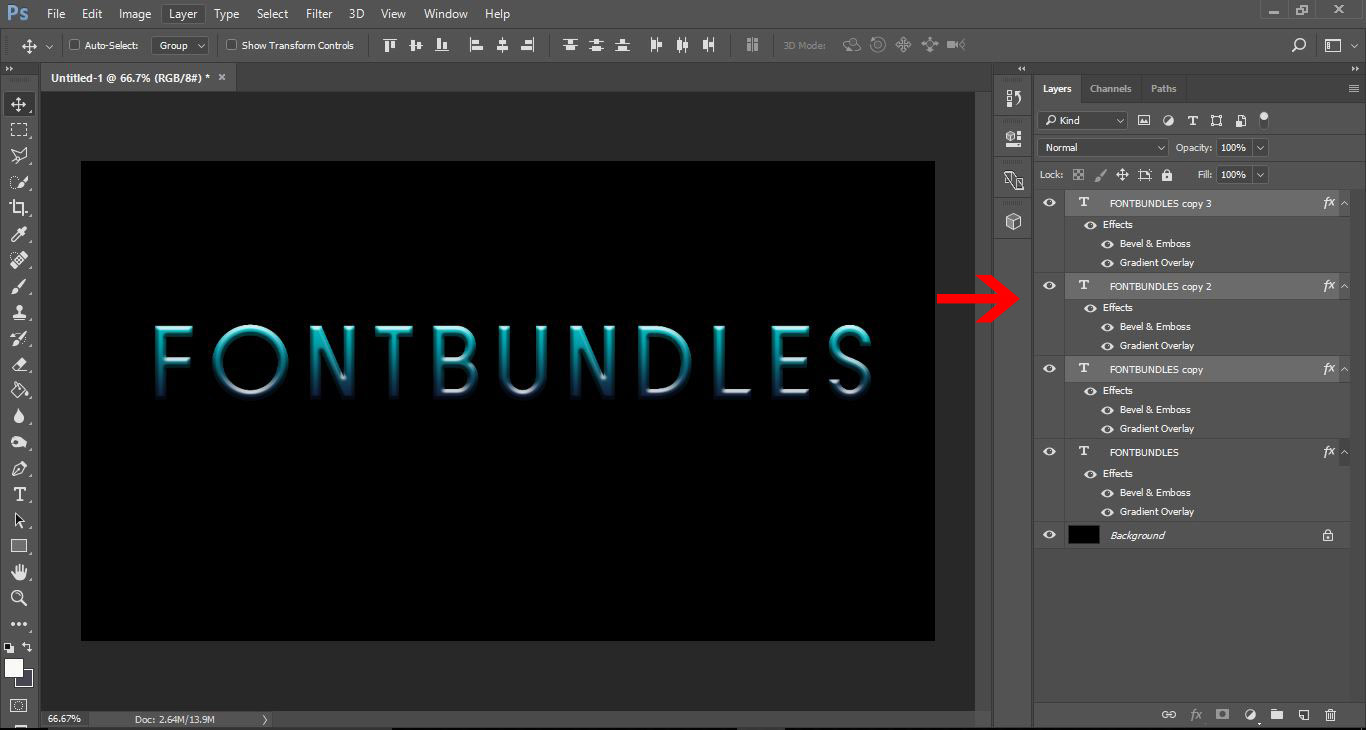Screen dimensions: 1366x730
Task: Select the Paint Bucket tool
Action: pyautogui.click(x=19, y=390)
